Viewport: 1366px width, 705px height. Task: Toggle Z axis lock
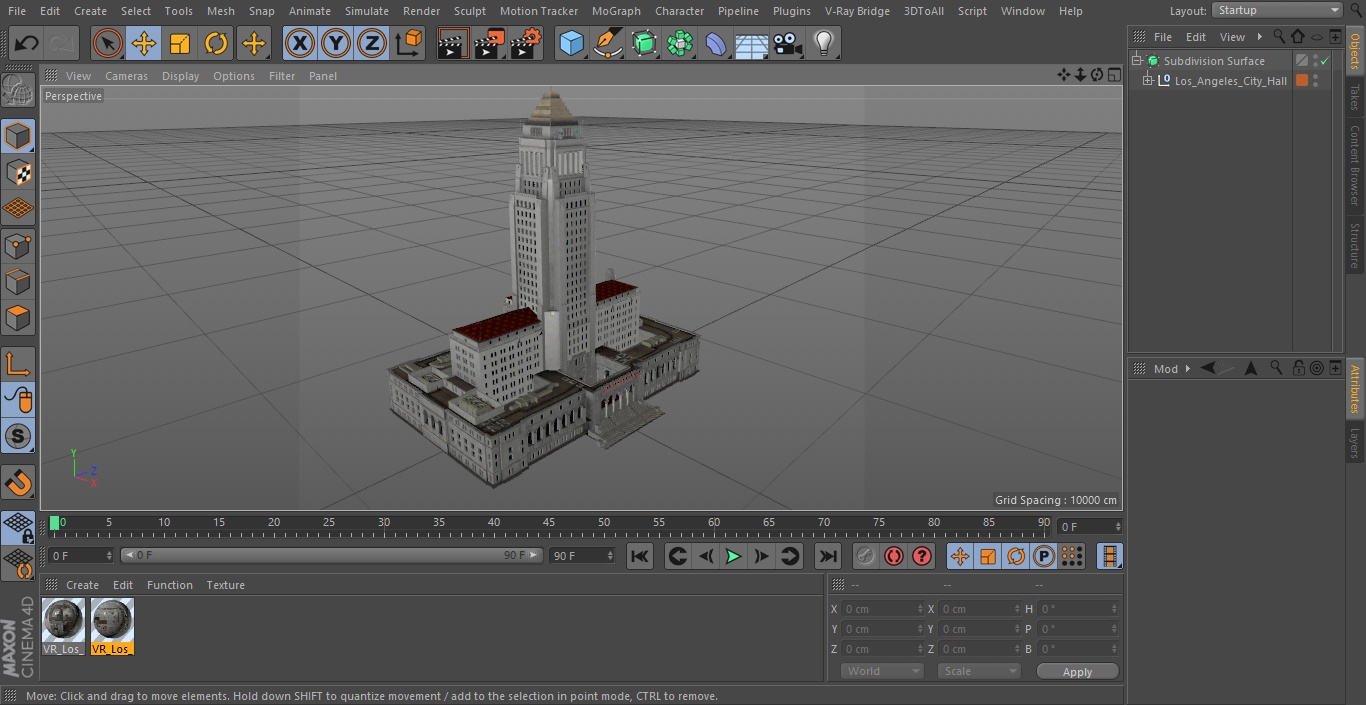[x=372, y=43]
